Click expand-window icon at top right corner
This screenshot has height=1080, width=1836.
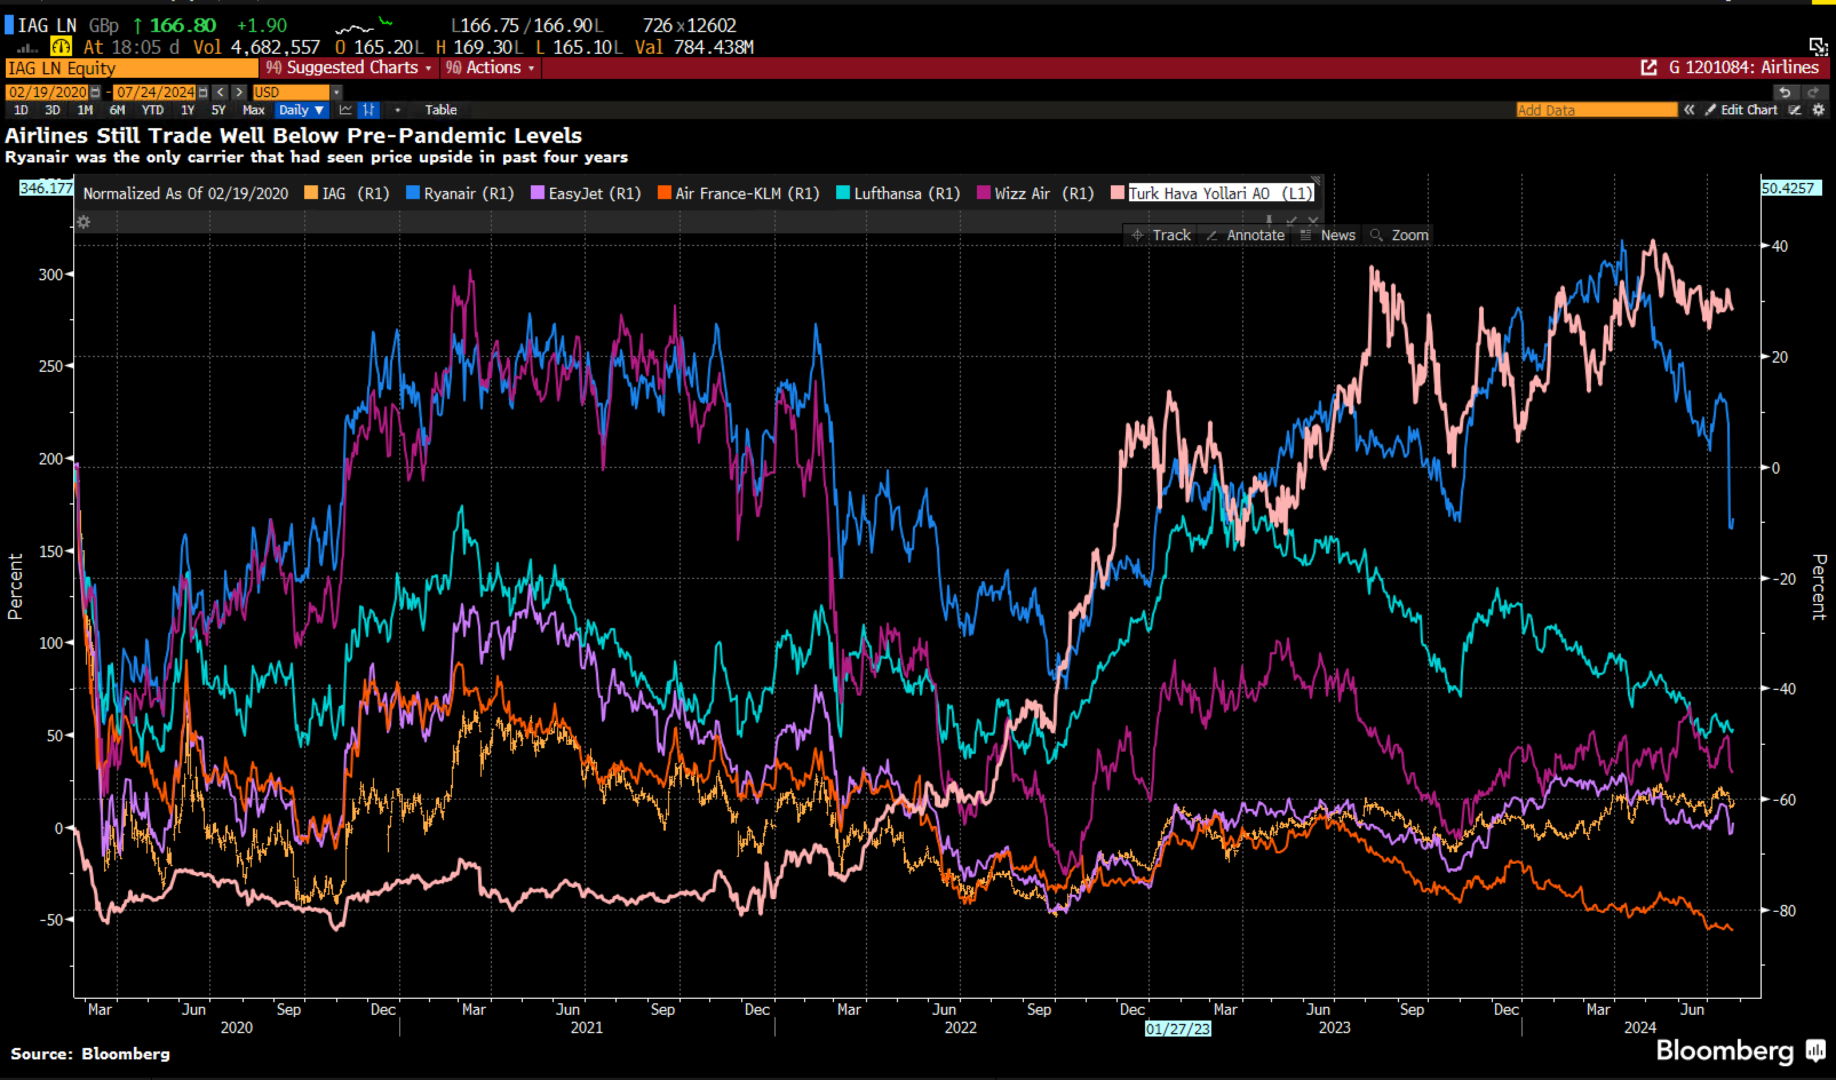[1818, 47]
